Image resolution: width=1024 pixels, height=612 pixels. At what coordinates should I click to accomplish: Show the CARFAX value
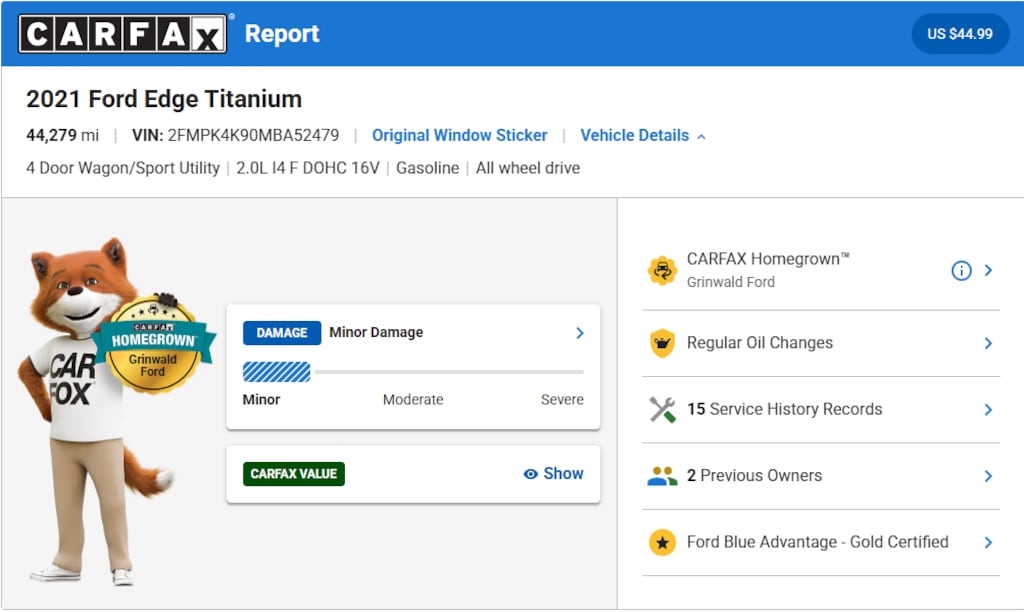(x=553, y=474)
